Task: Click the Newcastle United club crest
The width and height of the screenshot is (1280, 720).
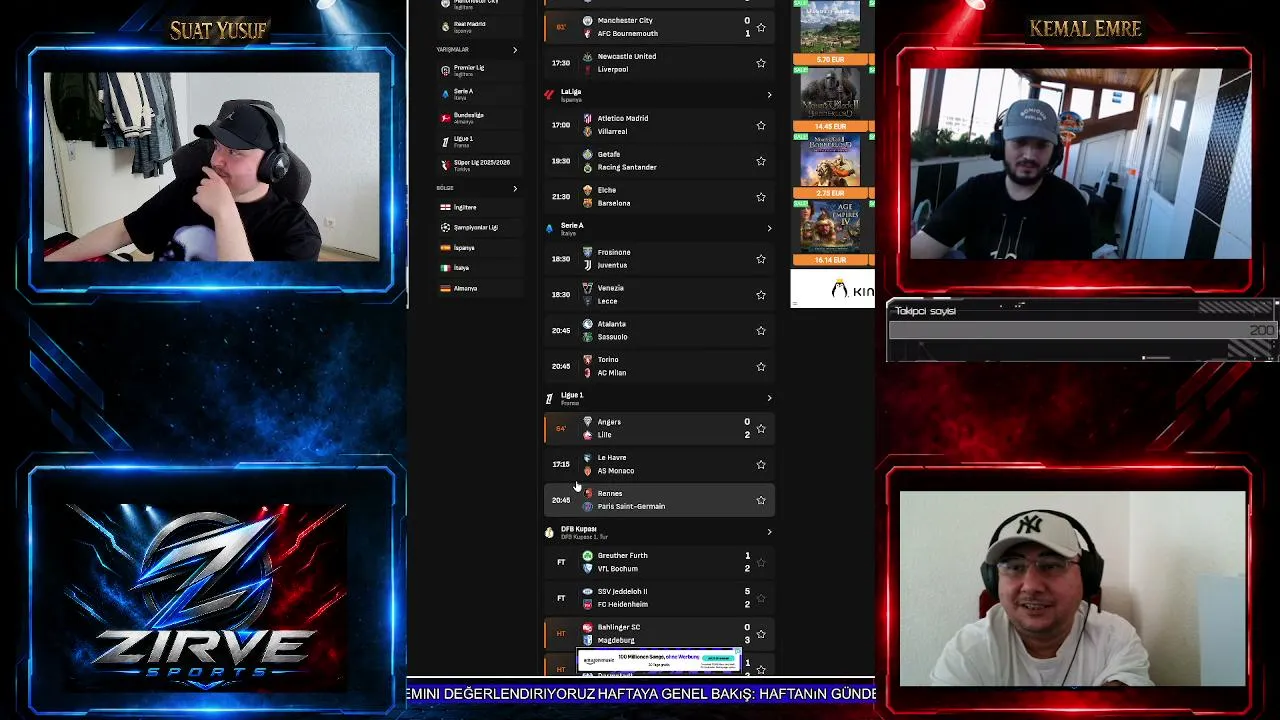Action: [588, 56]
